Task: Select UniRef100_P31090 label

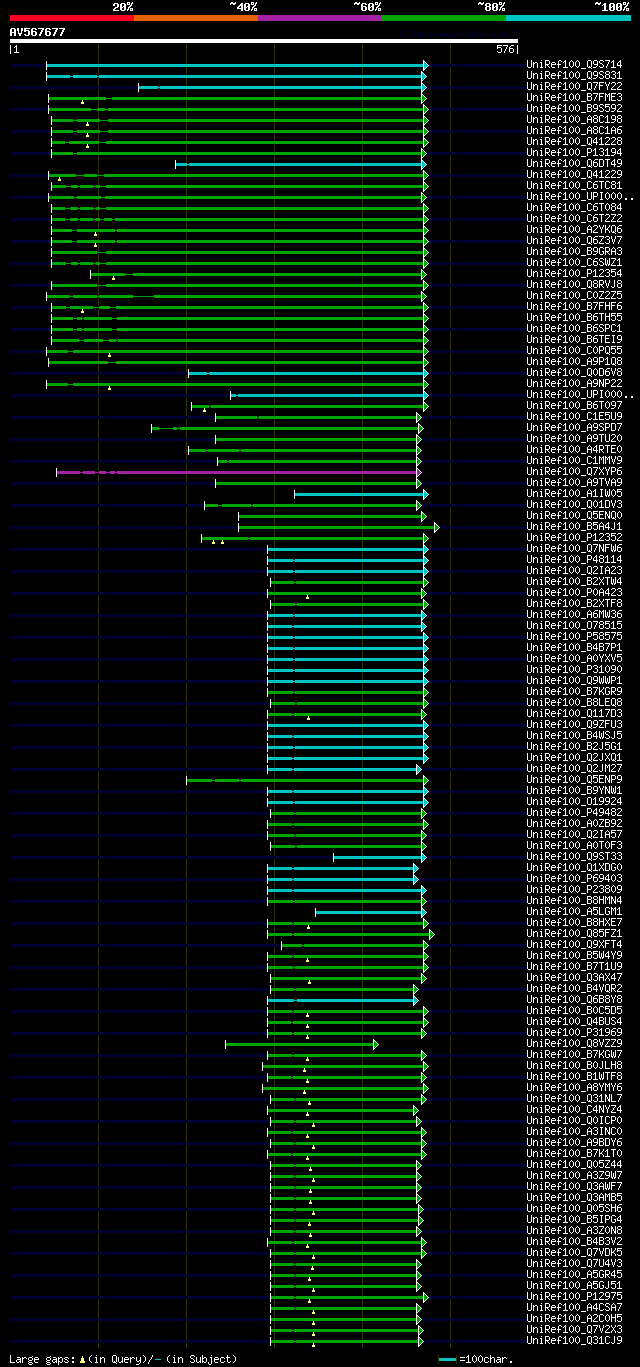Action: (573, 670)
